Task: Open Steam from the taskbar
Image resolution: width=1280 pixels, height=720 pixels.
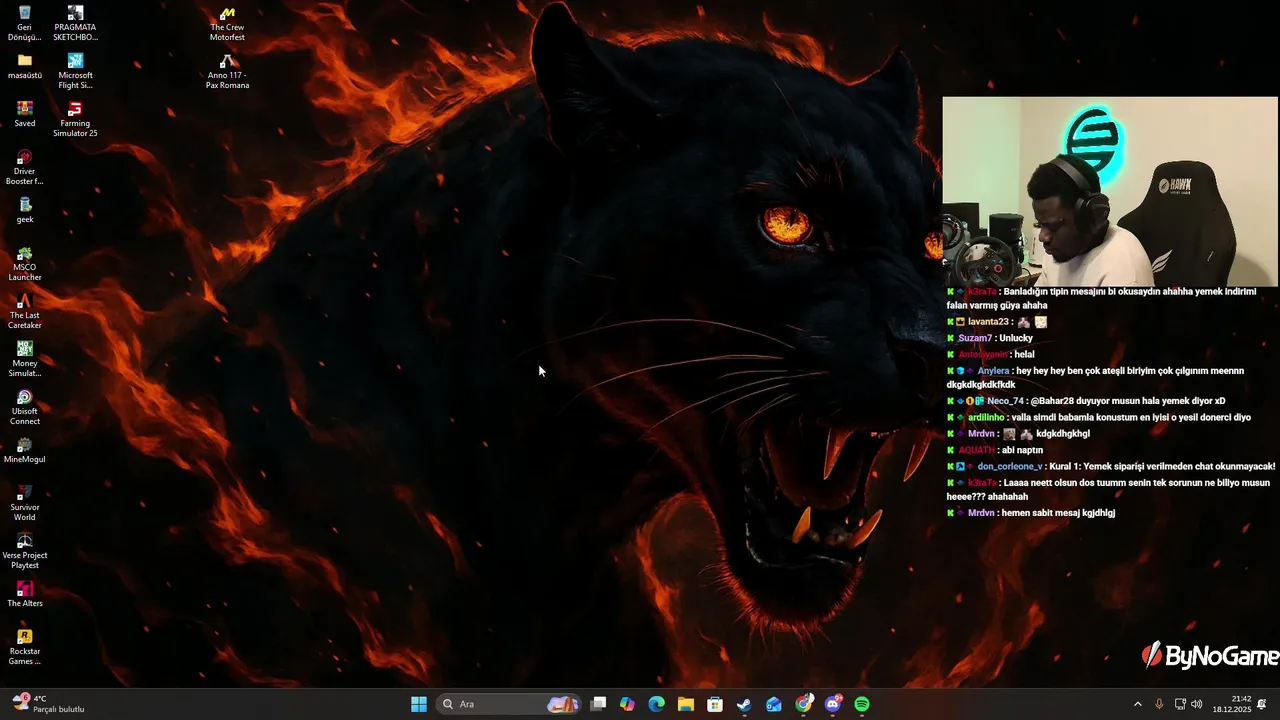Action: [744, 704]
